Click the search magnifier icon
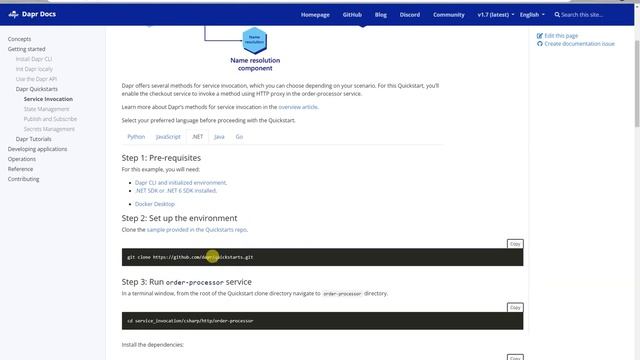640x360 pixels. [557, 15]
